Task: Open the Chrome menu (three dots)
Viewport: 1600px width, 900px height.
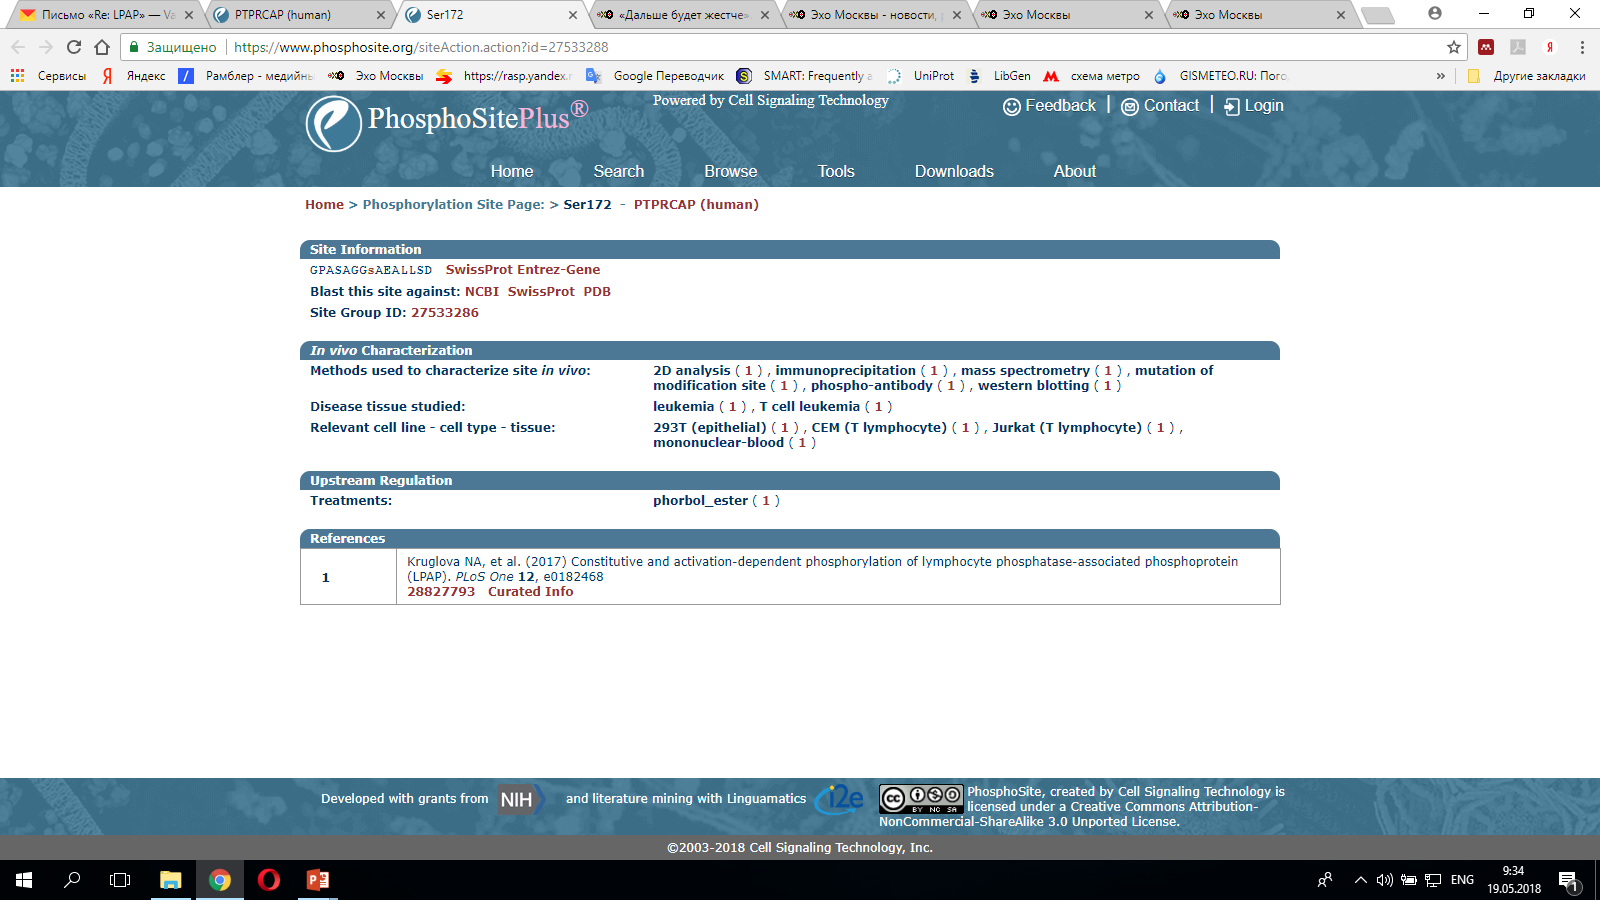Action: [x=1582, y=47]
